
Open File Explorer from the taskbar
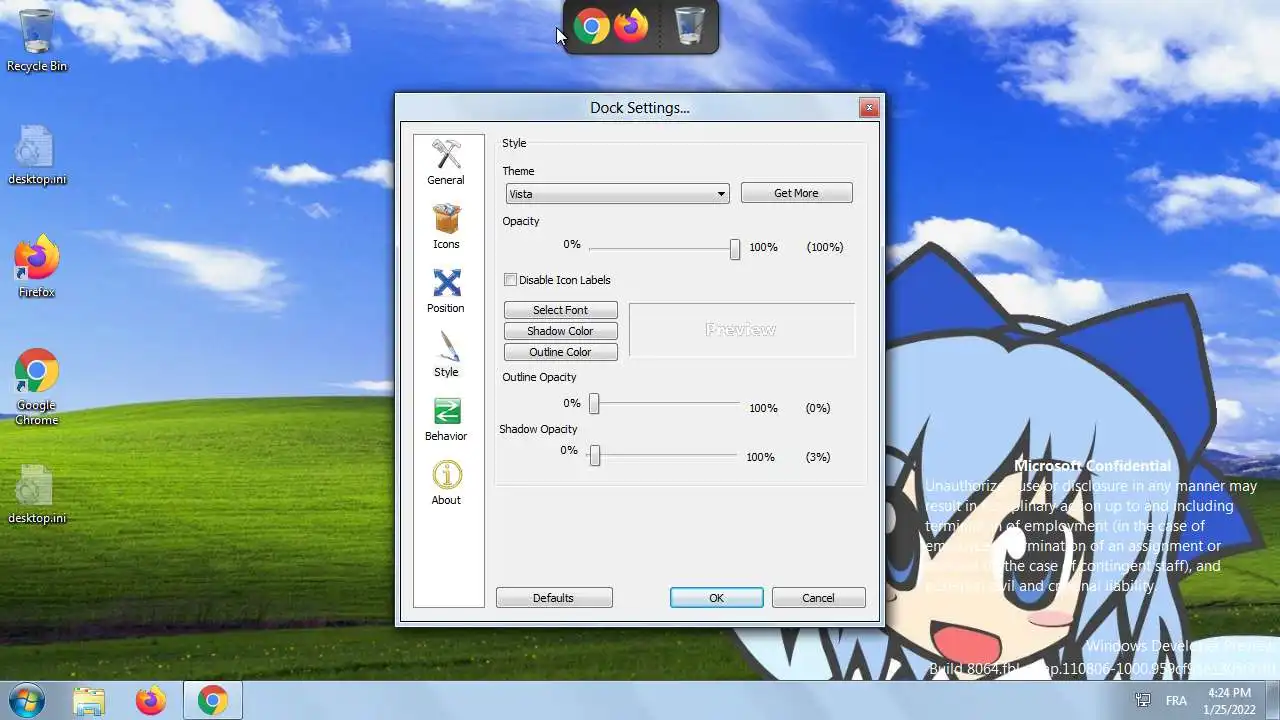(x=89, y=701)
